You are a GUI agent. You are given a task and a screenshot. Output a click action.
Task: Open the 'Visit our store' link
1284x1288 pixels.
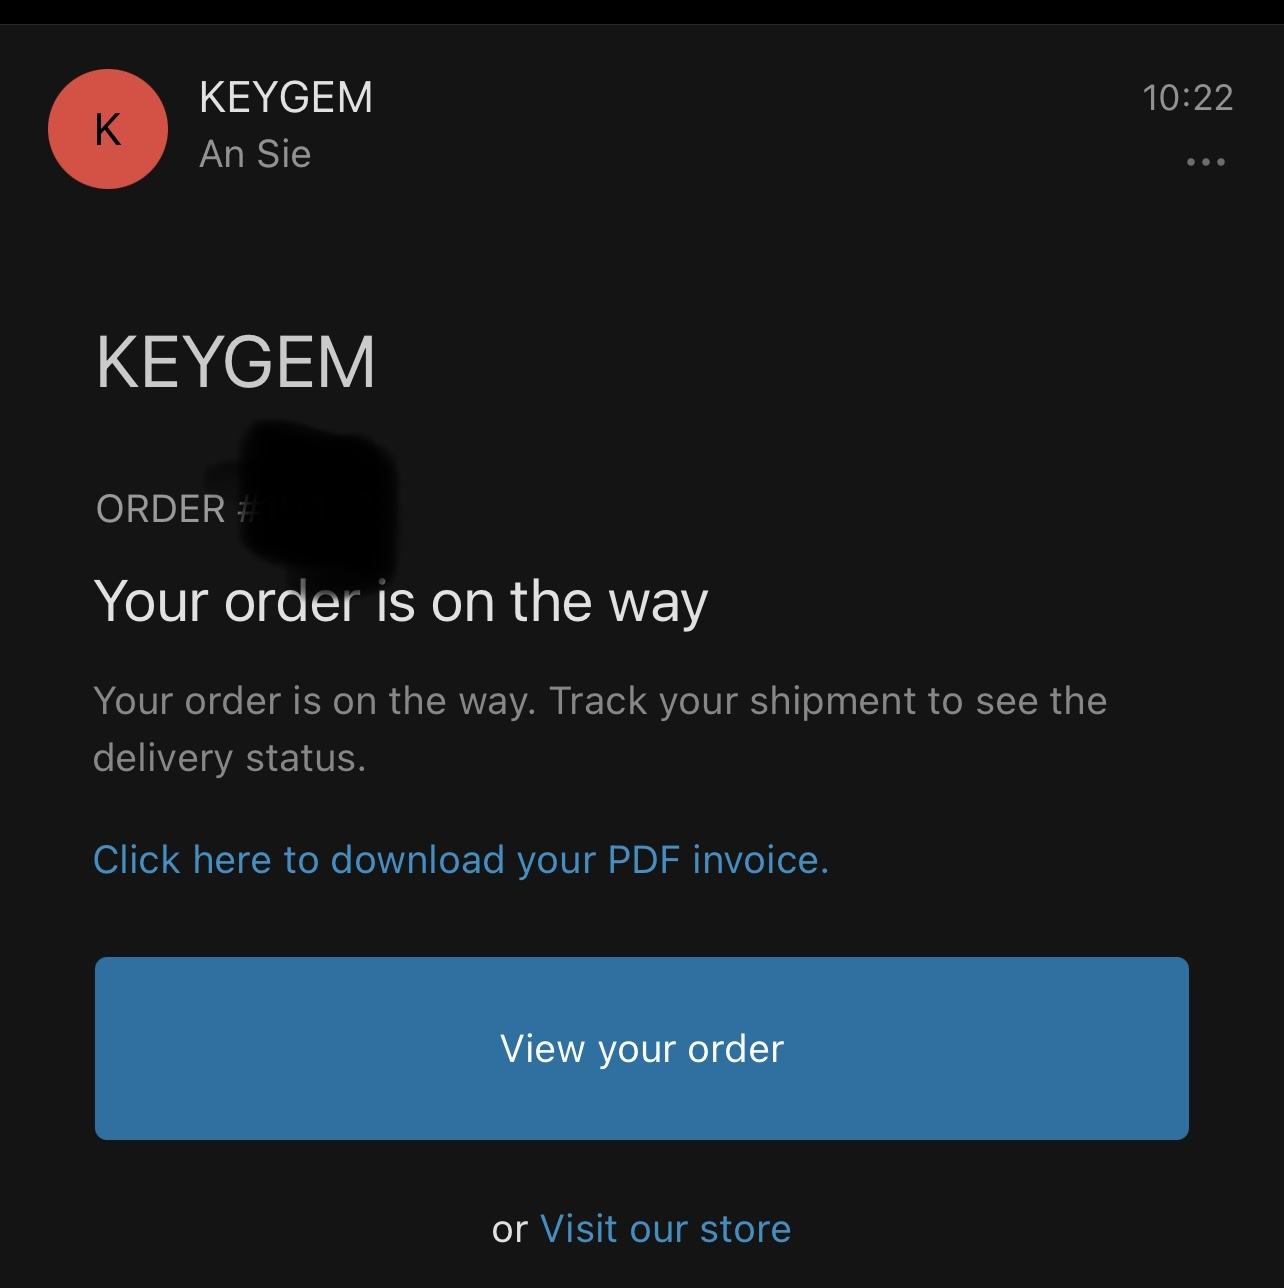point(666,1229)
